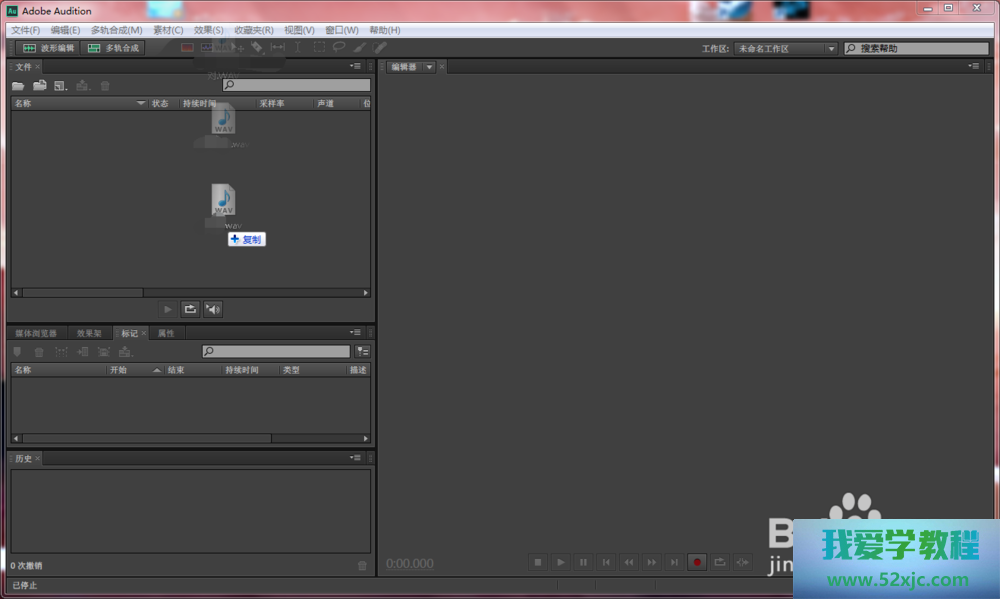The height and width of the screenshot is (599, 1000).
Task: Click the Open File folder icon
Action: pos(18,86)
